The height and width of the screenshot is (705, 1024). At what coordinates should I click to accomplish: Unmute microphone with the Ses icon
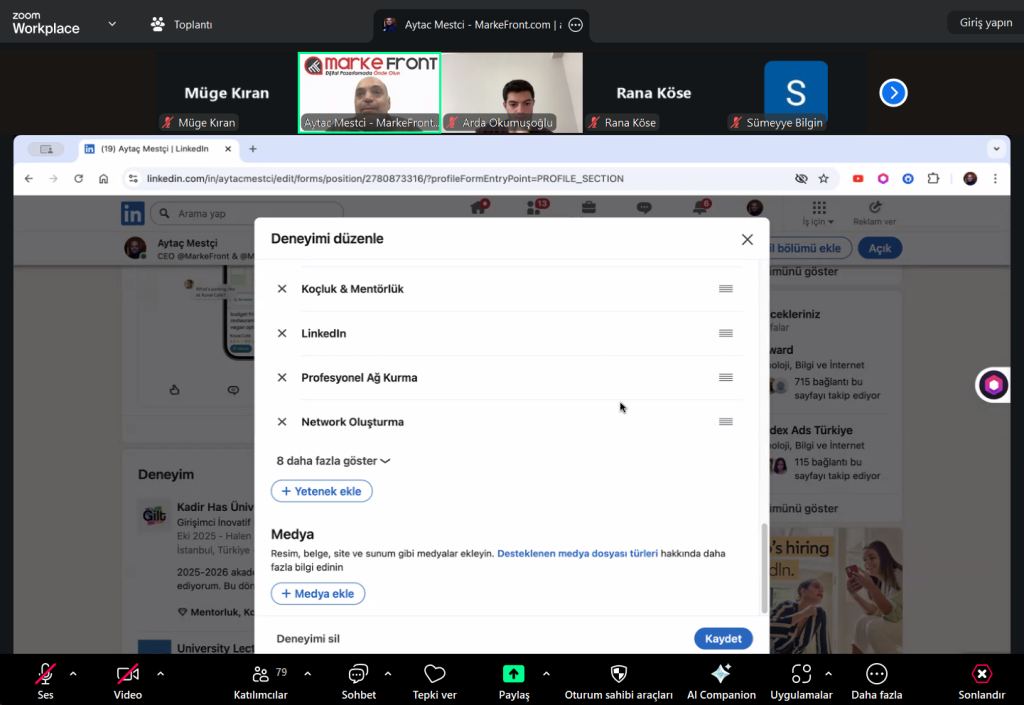[x=45, y=673]
